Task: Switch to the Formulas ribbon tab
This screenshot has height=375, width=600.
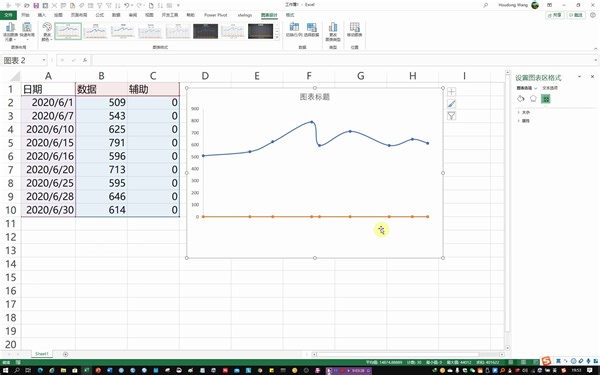Action: tap(99, 15)
